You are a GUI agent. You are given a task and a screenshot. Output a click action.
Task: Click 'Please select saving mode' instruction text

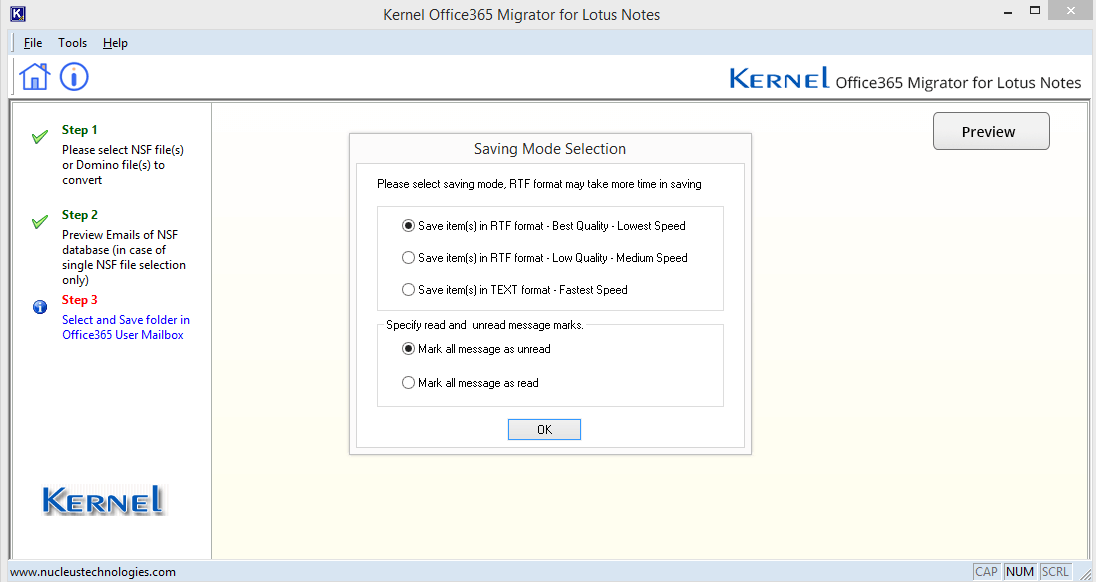[x=539, y=184]
